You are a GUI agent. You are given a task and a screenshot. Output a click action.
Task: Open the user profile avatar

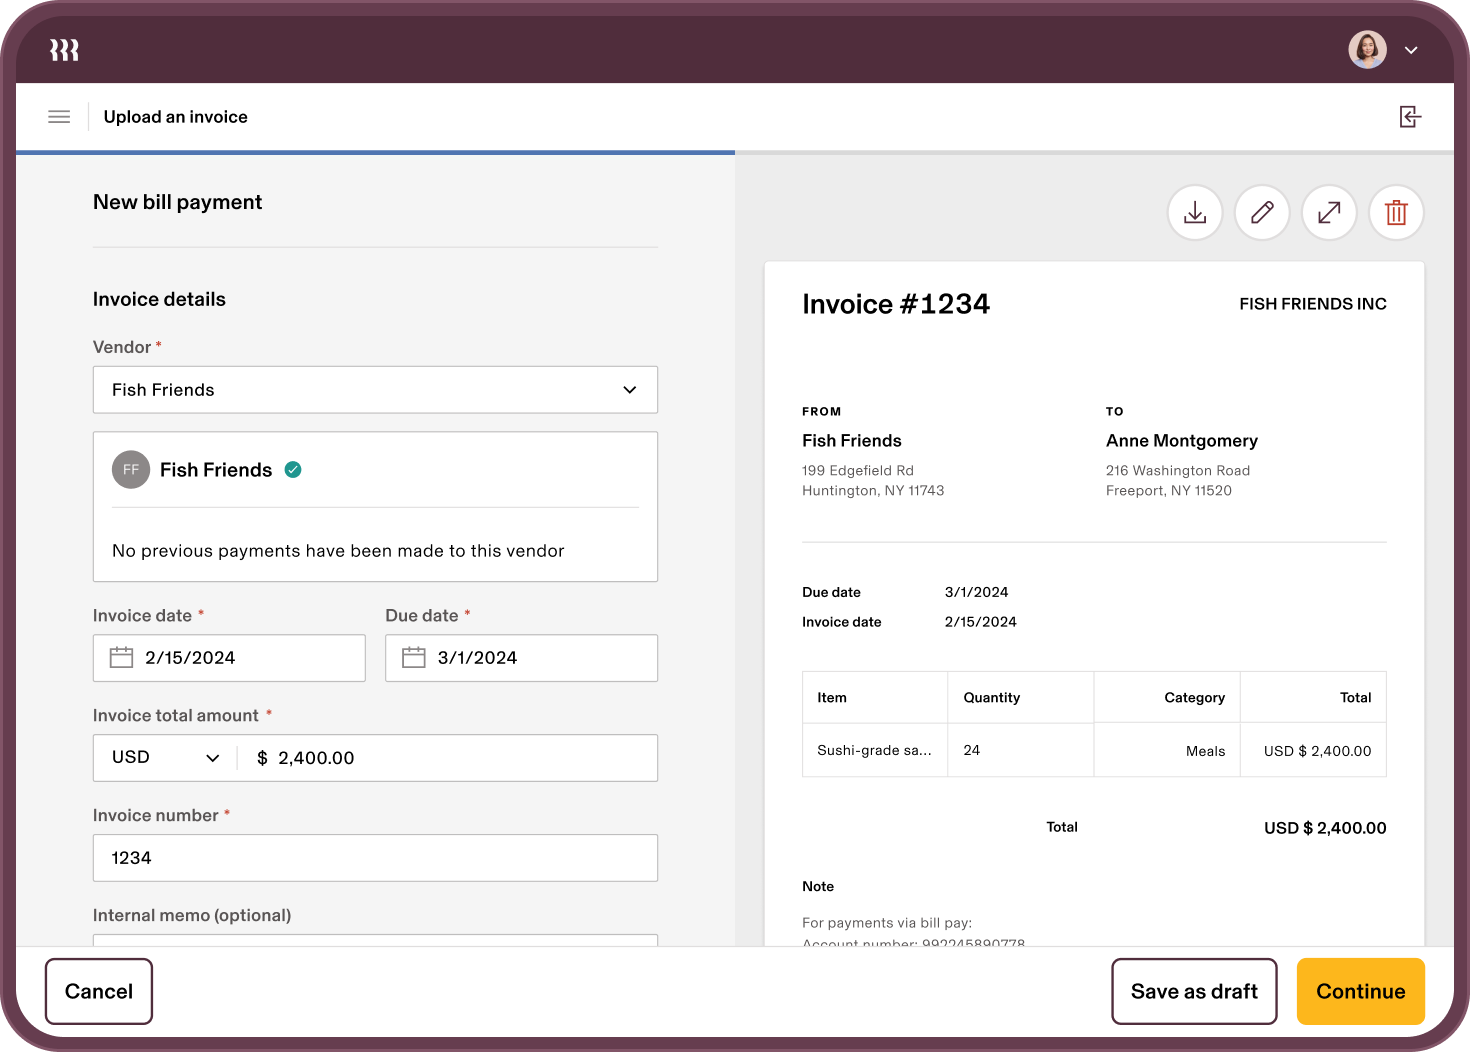click(x=1367, y=50)
